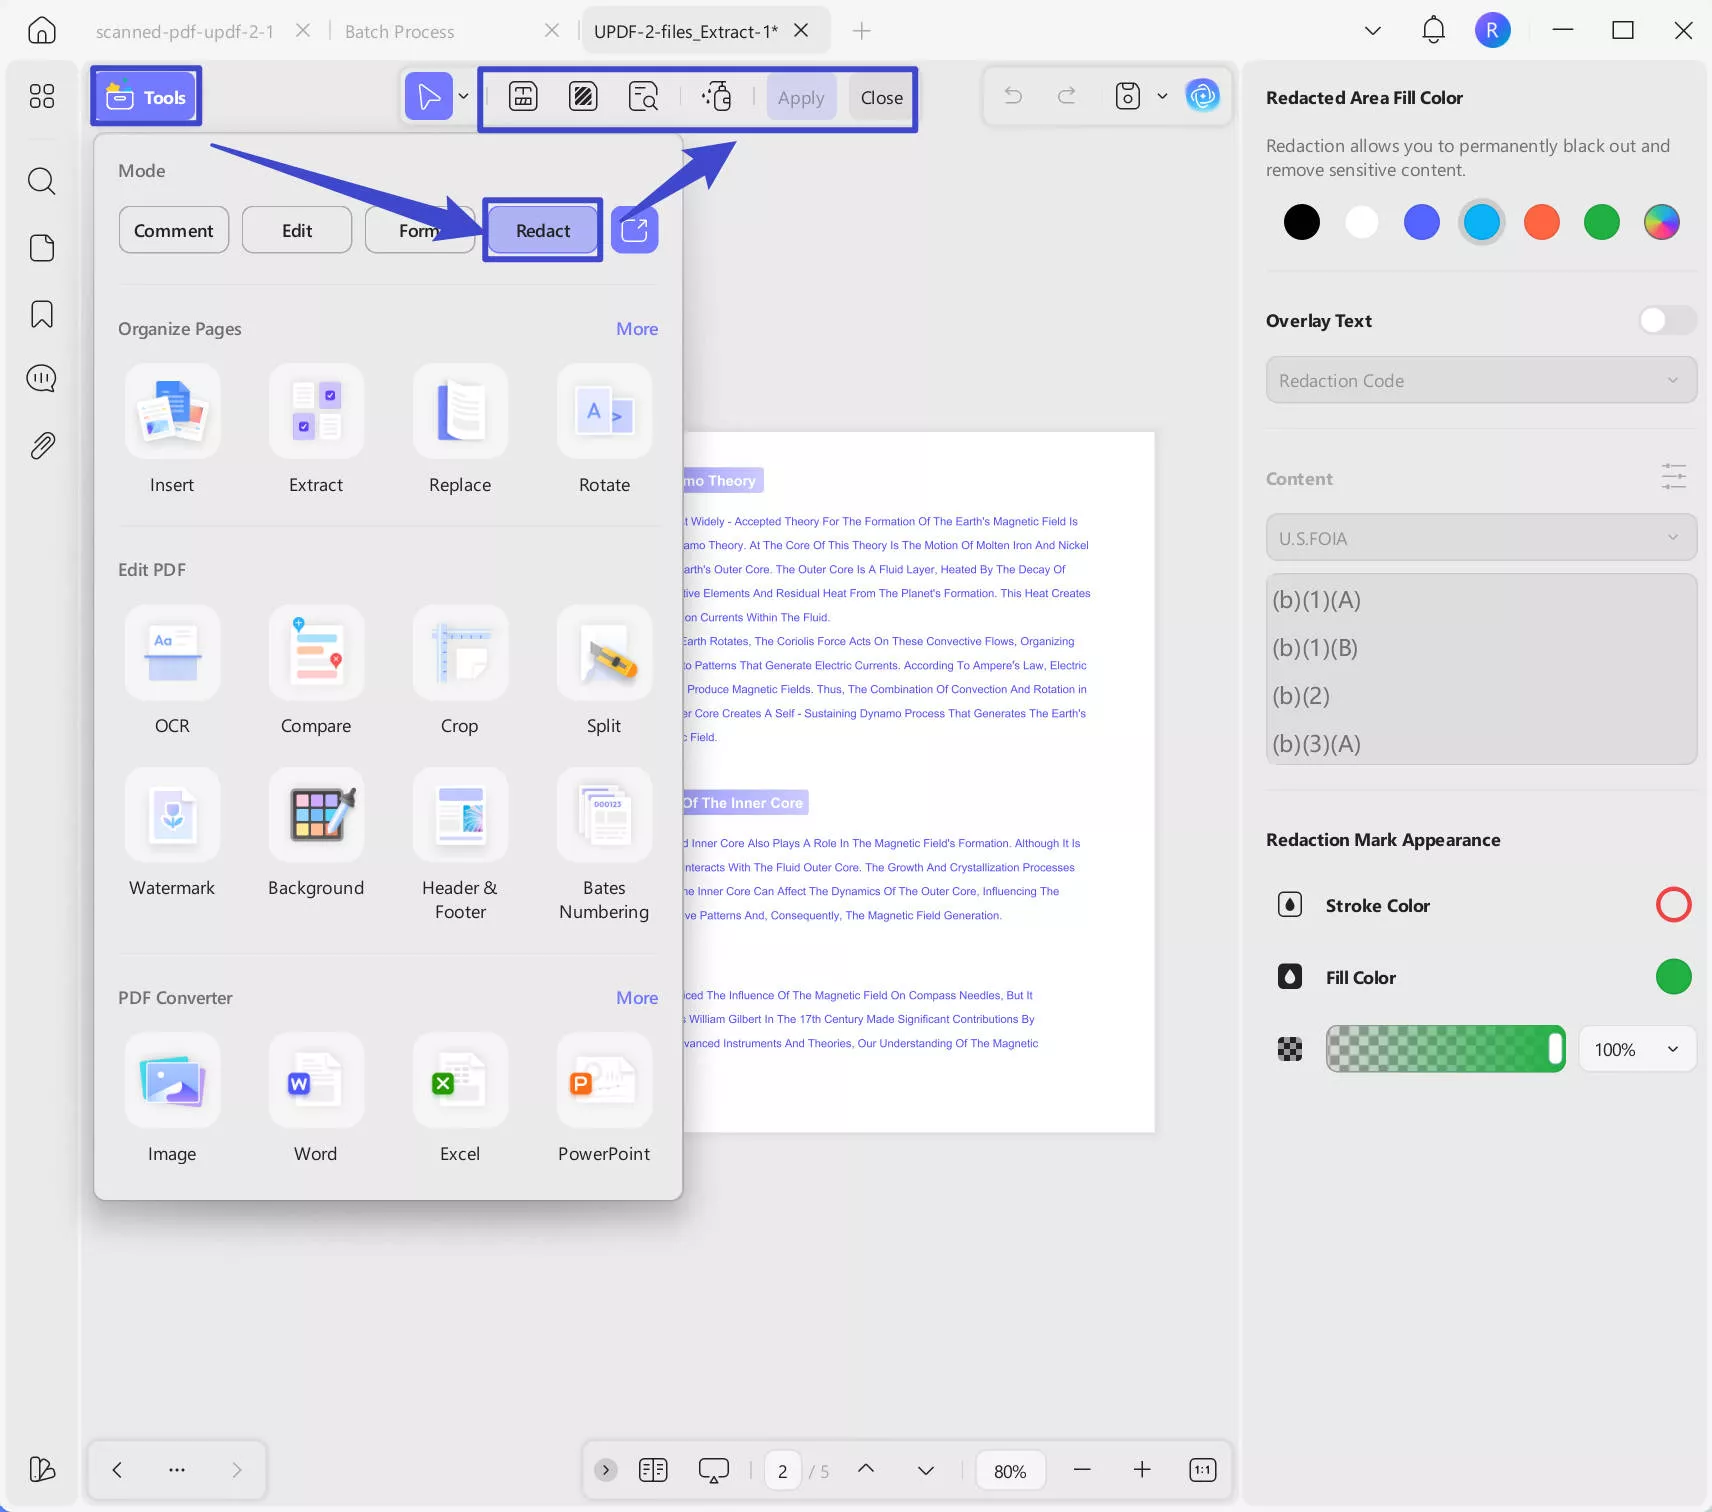Screen dimensions: 1712x1512
Task: Click the Tools button
Action: tap(146, 96)
